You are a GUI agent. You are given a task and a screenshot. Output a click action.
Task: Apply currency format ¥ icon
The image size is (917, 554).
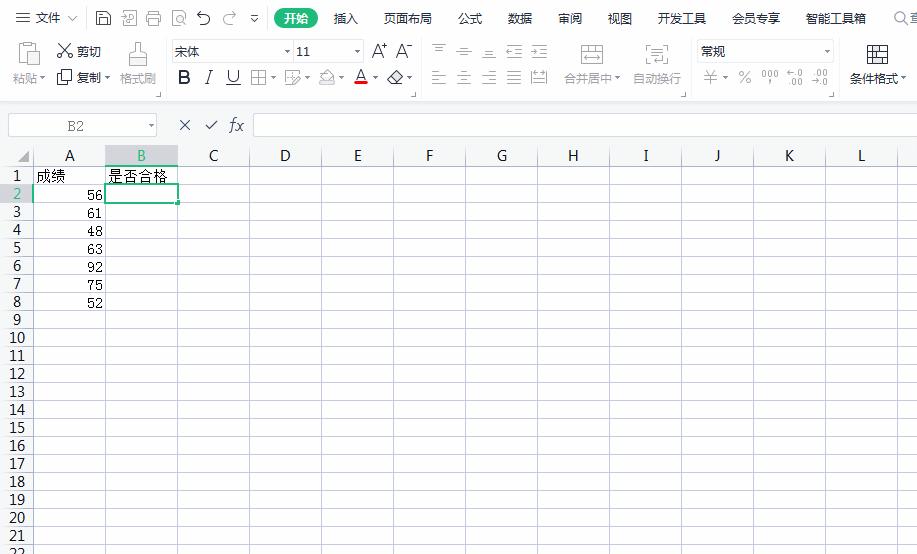711,77
